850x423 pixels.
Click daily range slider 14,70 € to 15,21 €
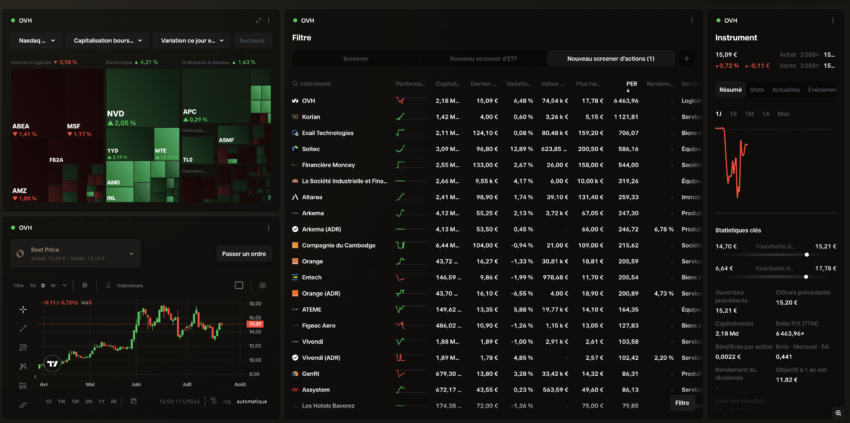click(776, 254)
